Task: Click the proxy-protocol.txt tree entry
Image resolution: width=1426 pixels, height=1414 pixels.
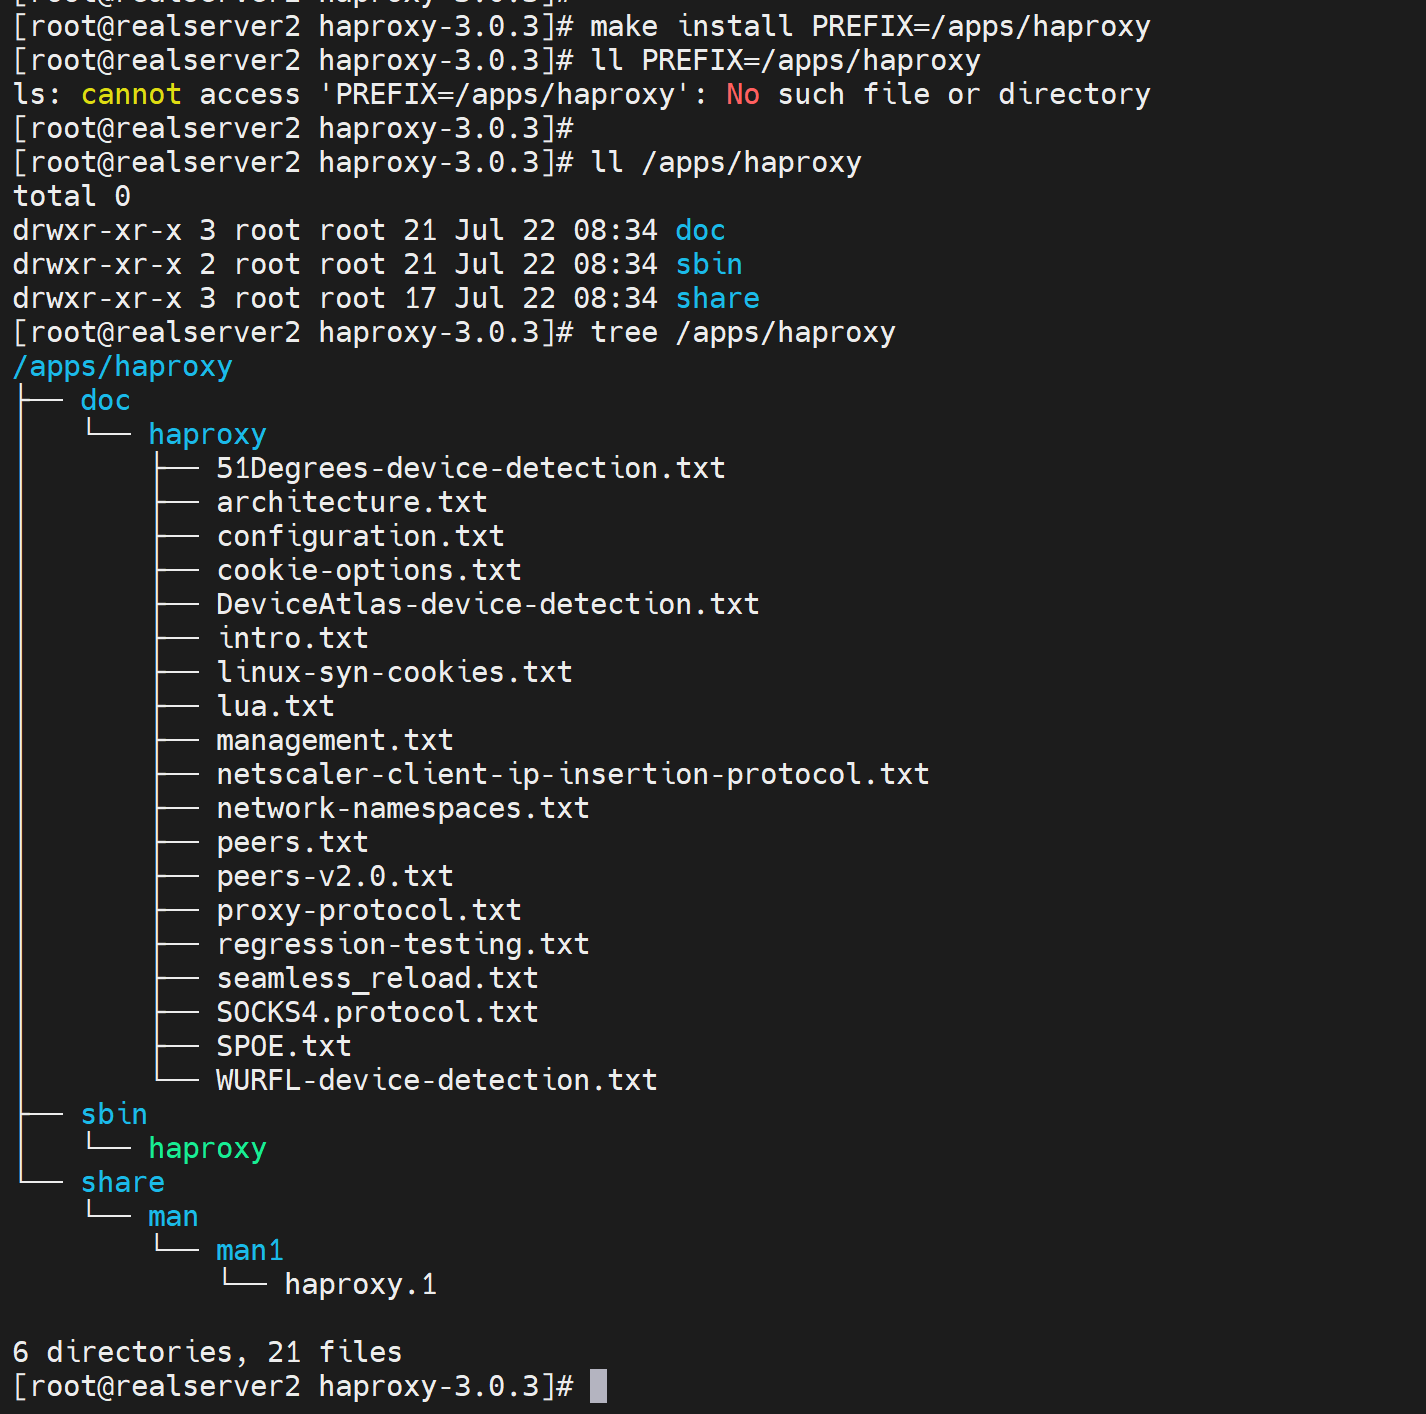Action: (368, 910)
